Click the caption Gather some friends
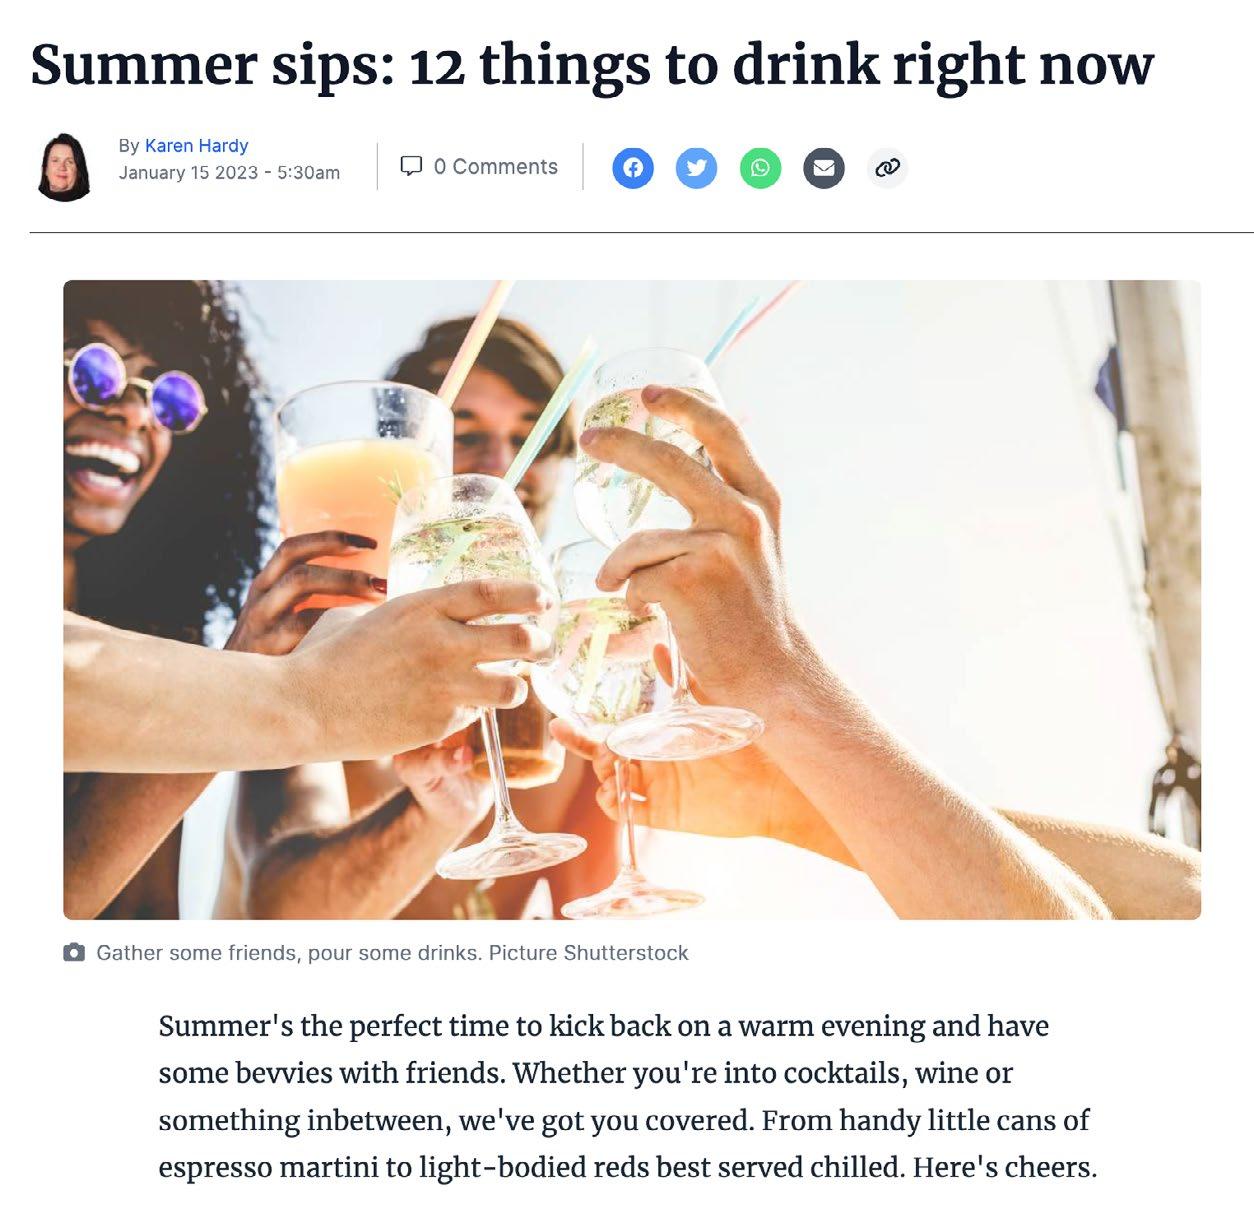The image size is (1254, 1232). coord(197,952)
